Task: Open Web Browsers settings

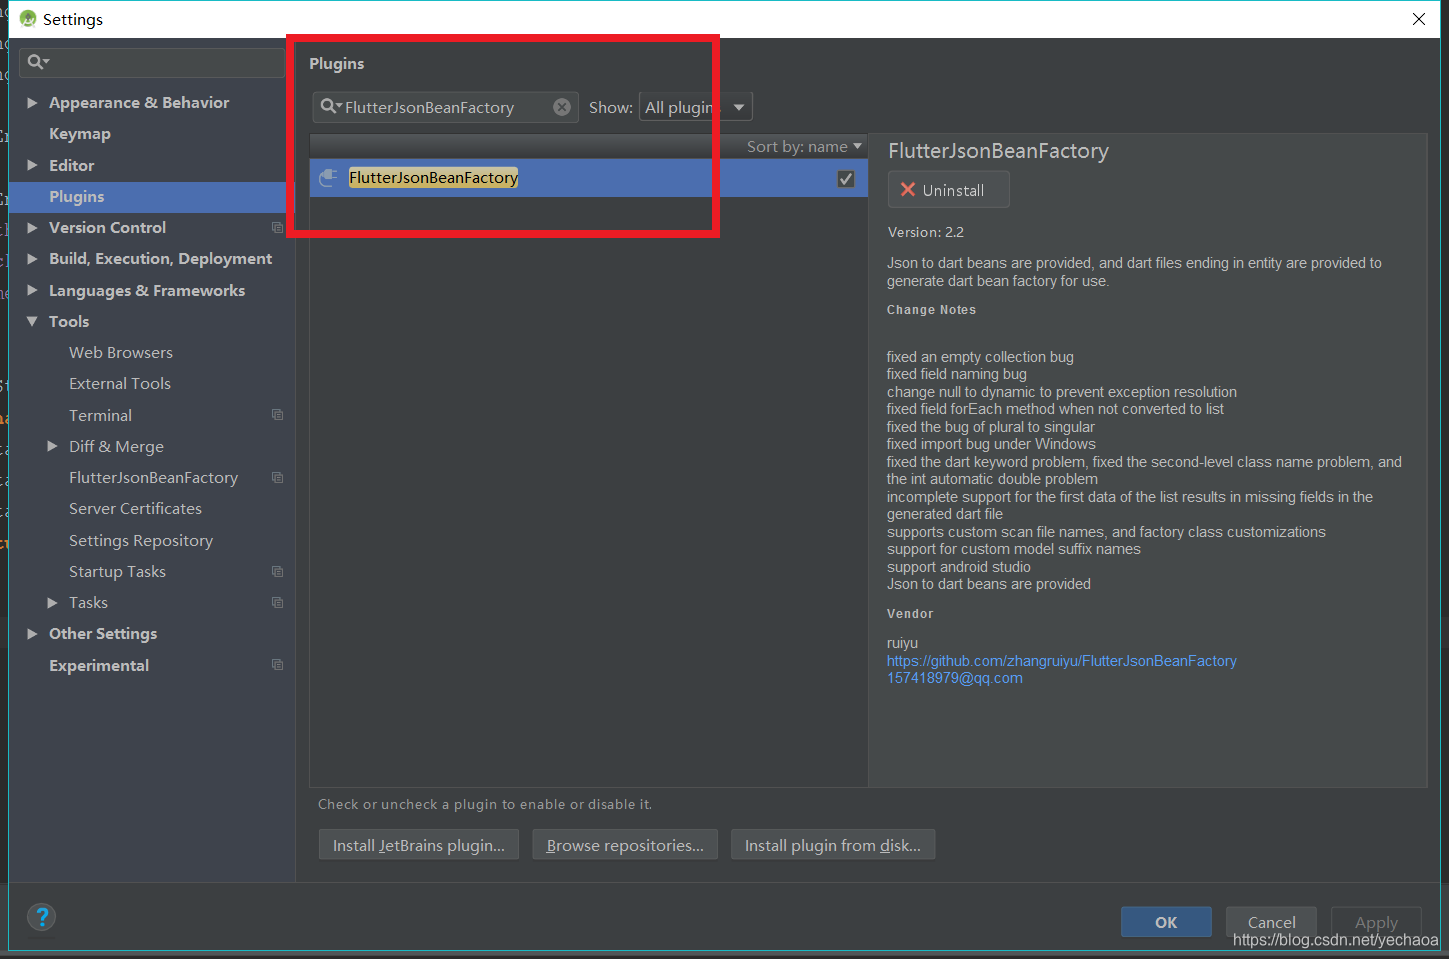Action: 121,353
